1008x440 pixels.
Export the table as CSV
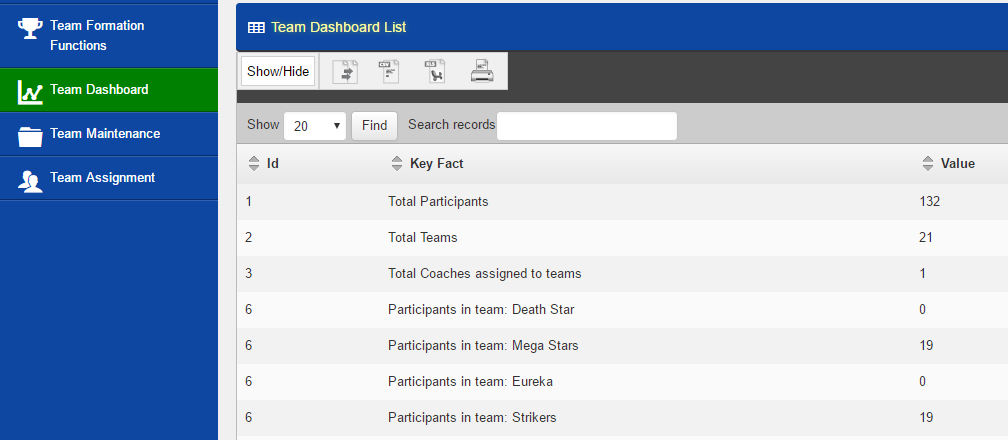(390, 71)
